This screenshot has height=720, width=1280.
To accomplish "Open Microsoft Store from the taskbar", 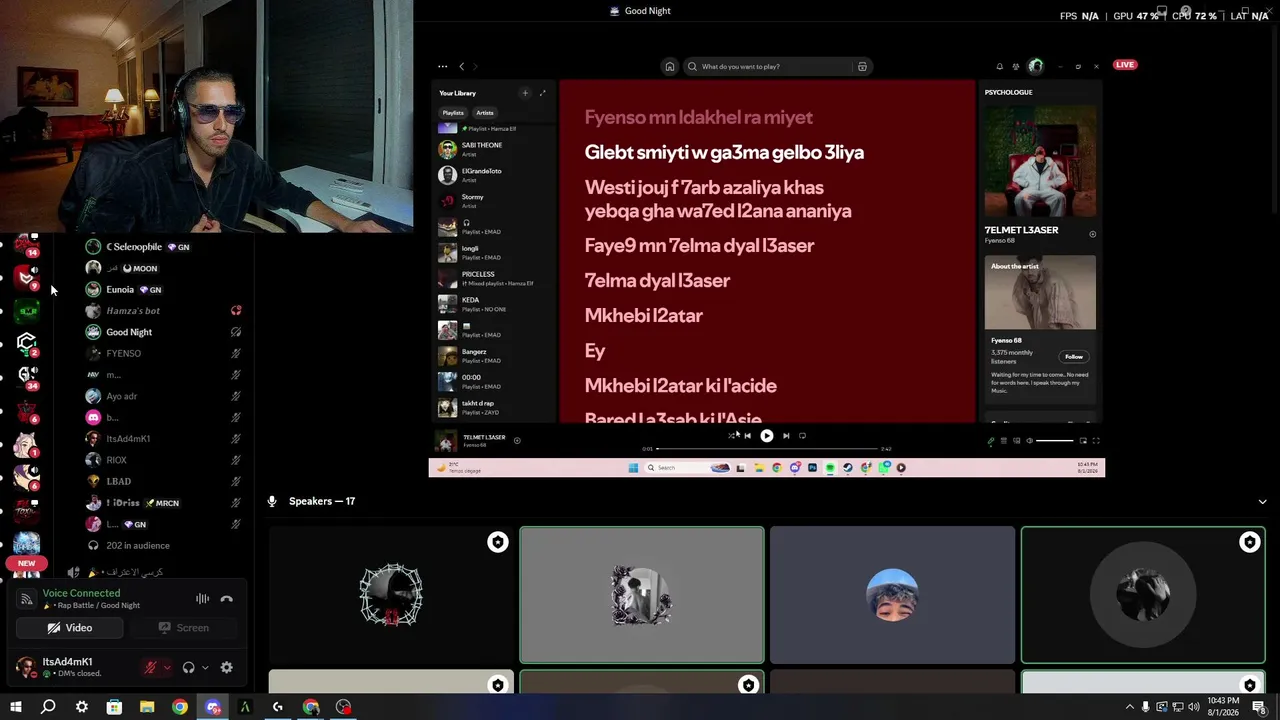I will click(x=114, y=707).
